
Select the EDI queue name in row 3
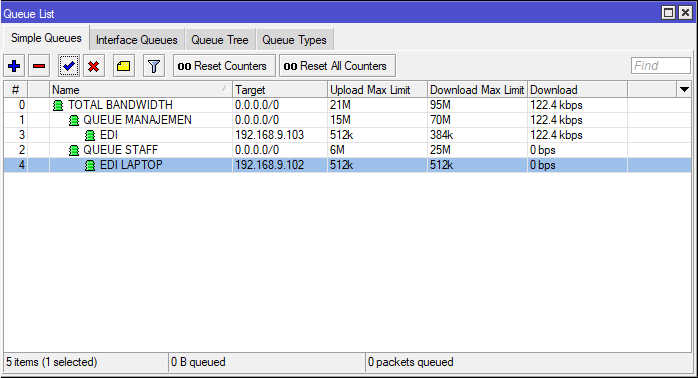pyautogui.click(x=109, y=135)
